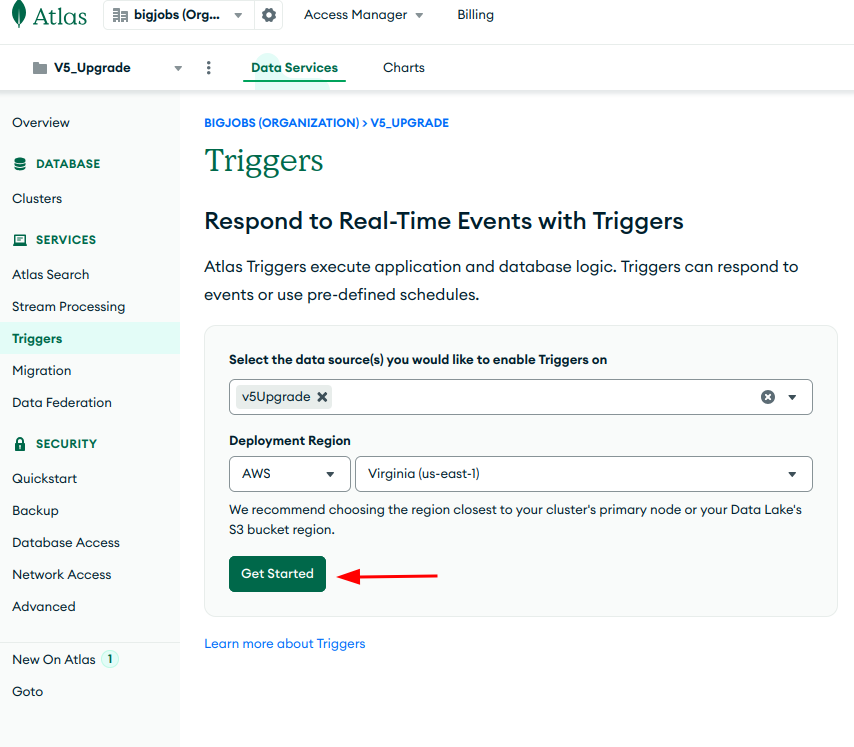Clear all selected data sources

768,397
